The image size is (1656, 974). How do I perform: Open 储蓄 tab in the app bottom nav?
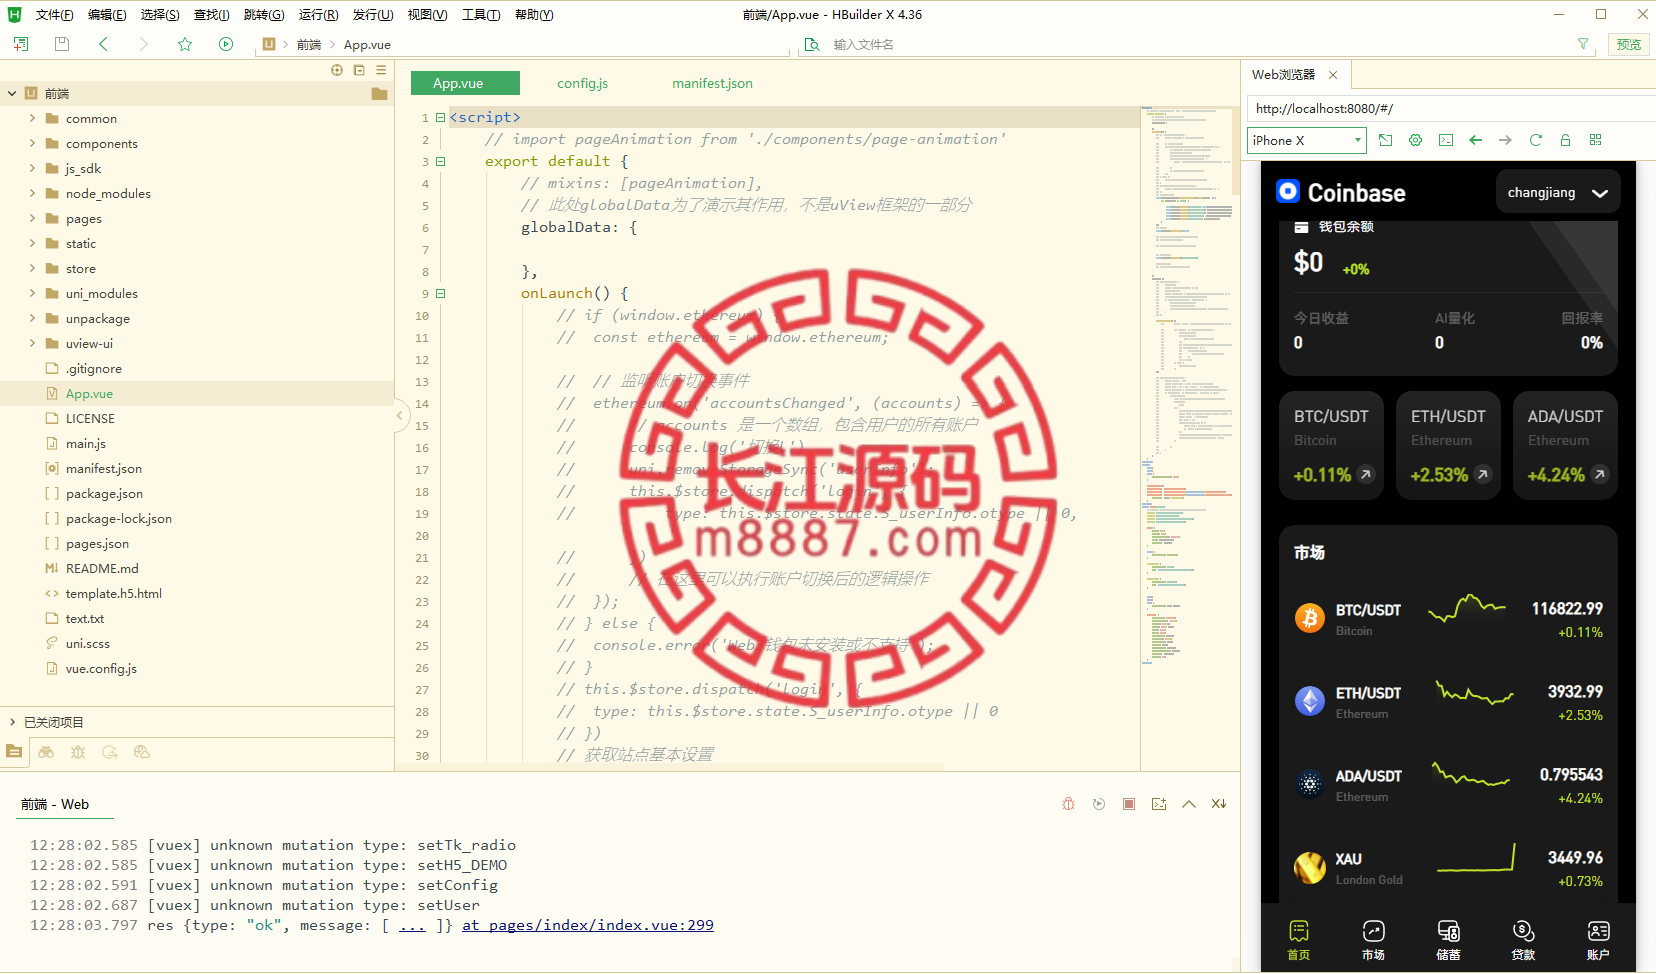(x=1448, y=939)
